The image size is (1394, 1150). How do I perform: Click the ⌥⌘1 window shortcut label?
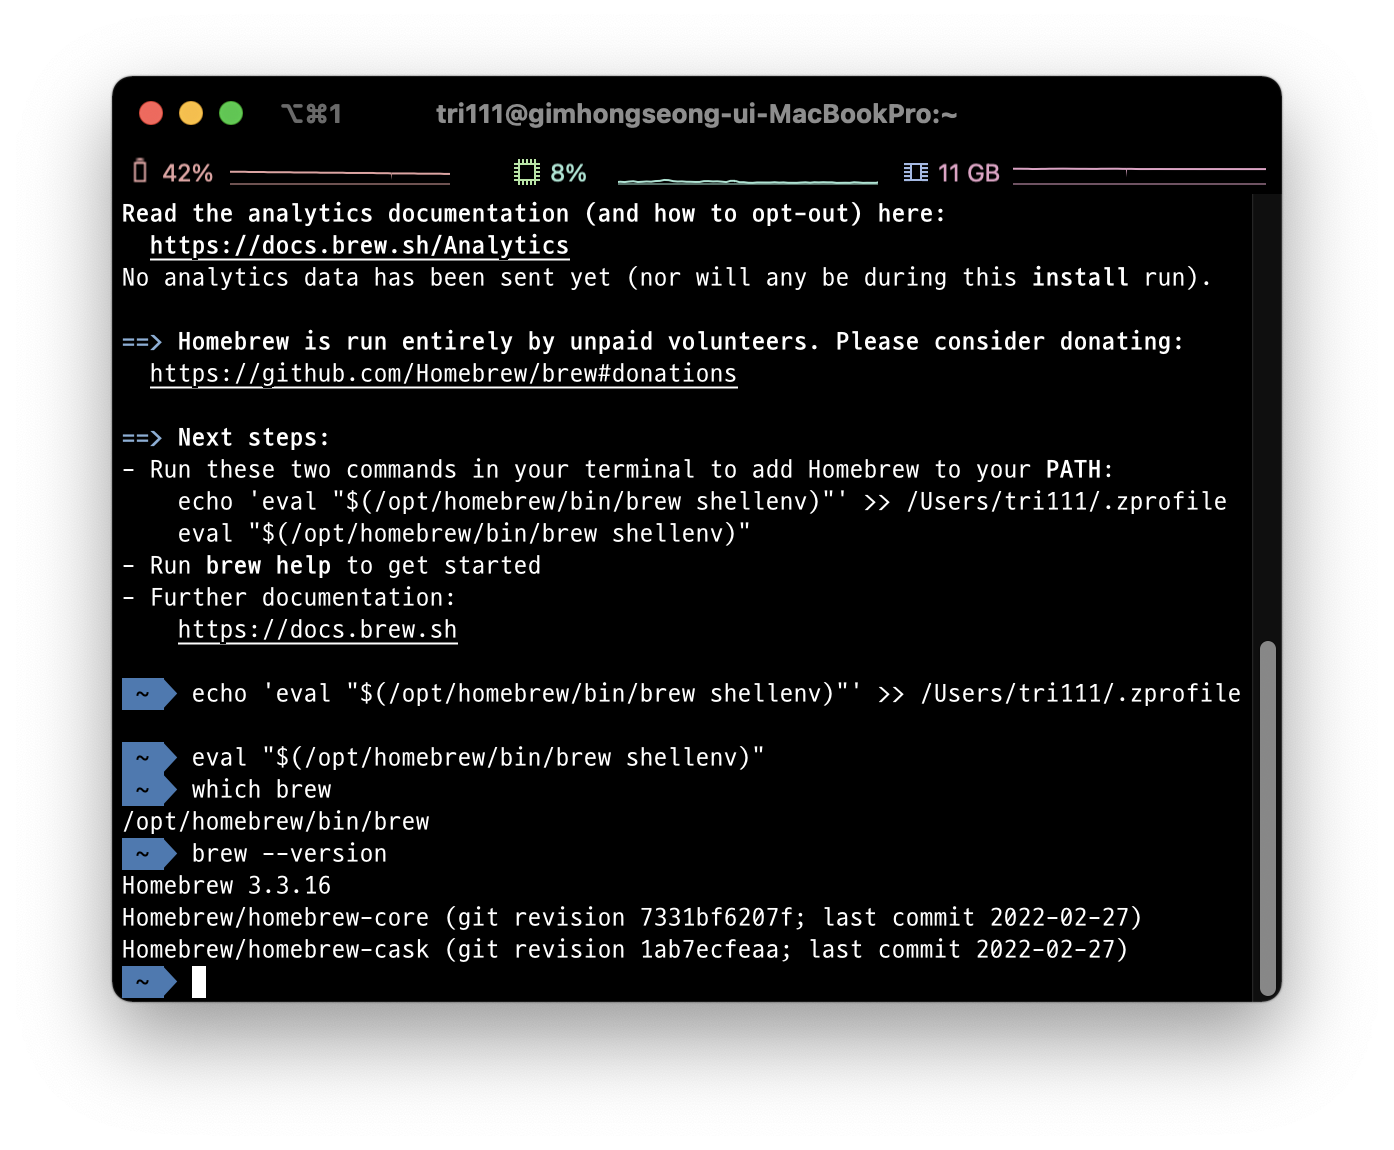coord(311,114)
